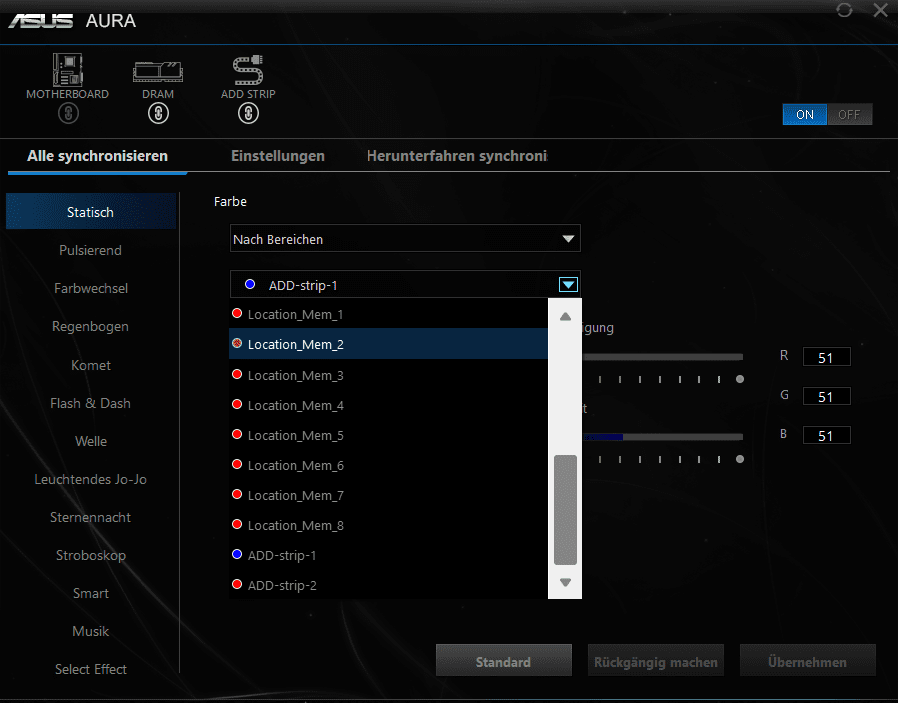This screenshot has width=898, height=704.
Task: Choose Location_Mem_2 from the list
Action: [388, 344]
